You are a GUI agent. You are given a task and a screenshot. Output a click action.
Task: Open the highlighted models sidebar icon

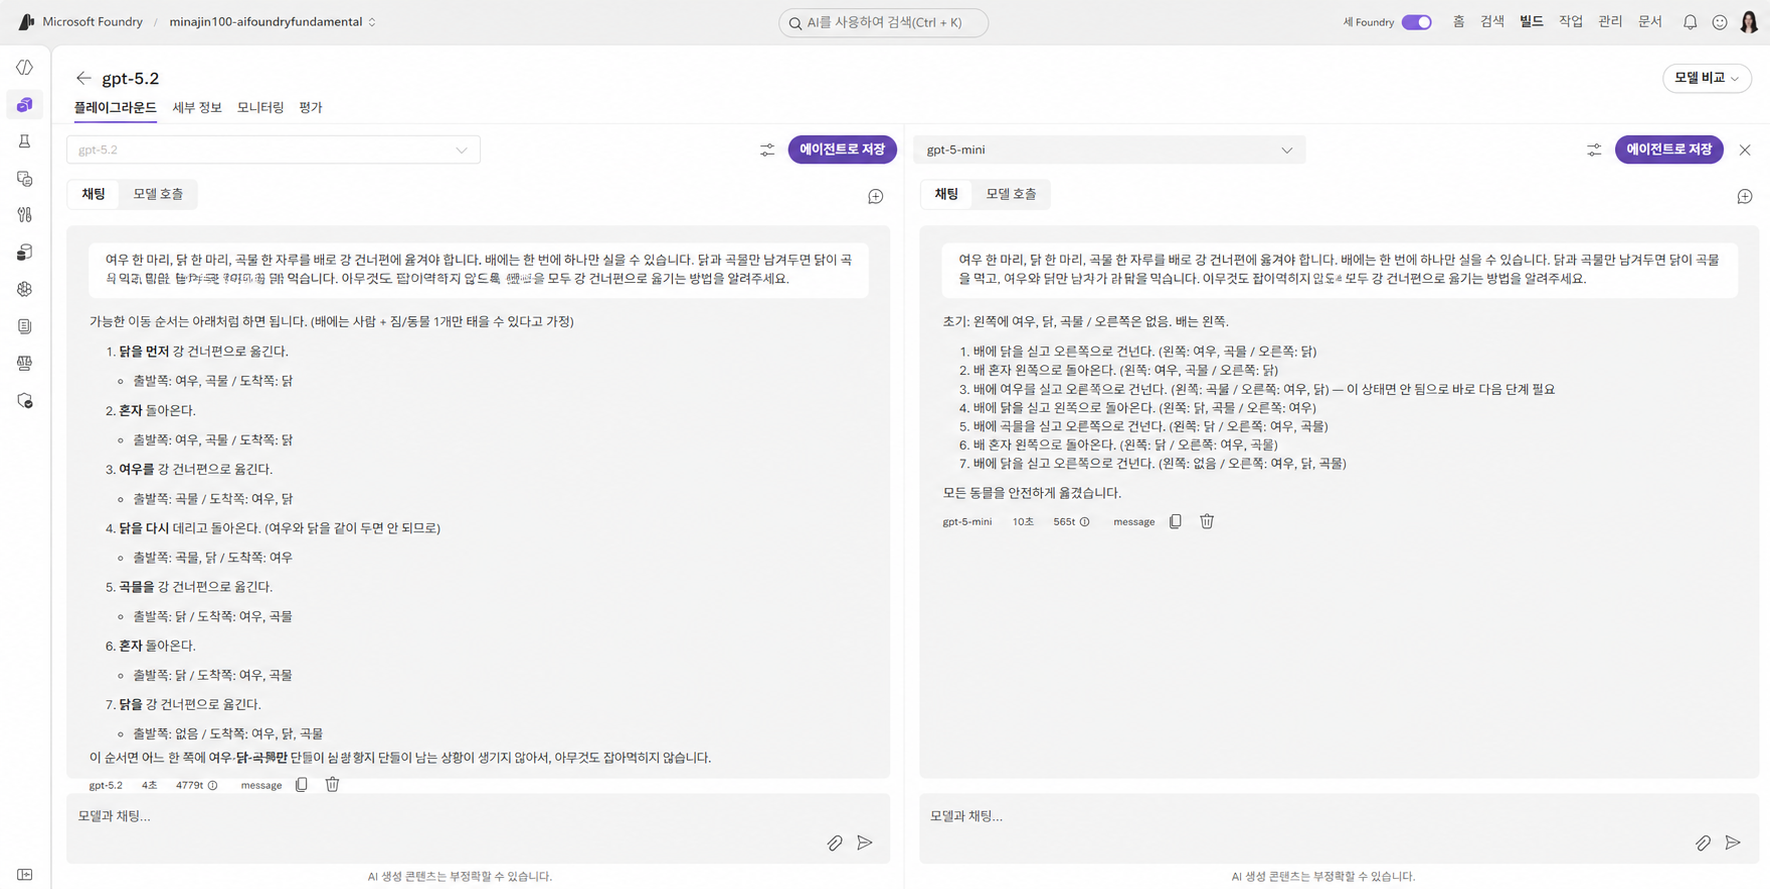click(x=25, y=105)
